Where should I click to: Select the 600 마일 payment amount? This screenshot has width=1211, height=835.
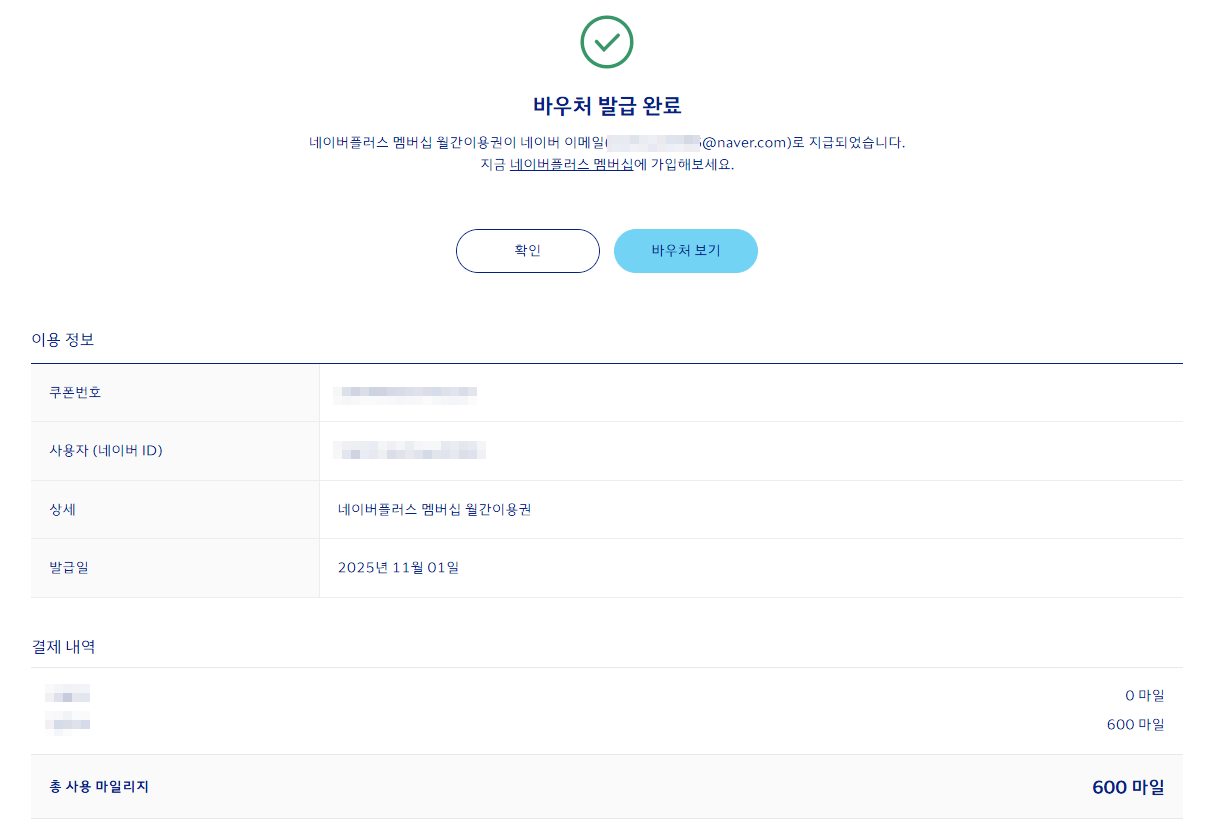(1136, 724)
